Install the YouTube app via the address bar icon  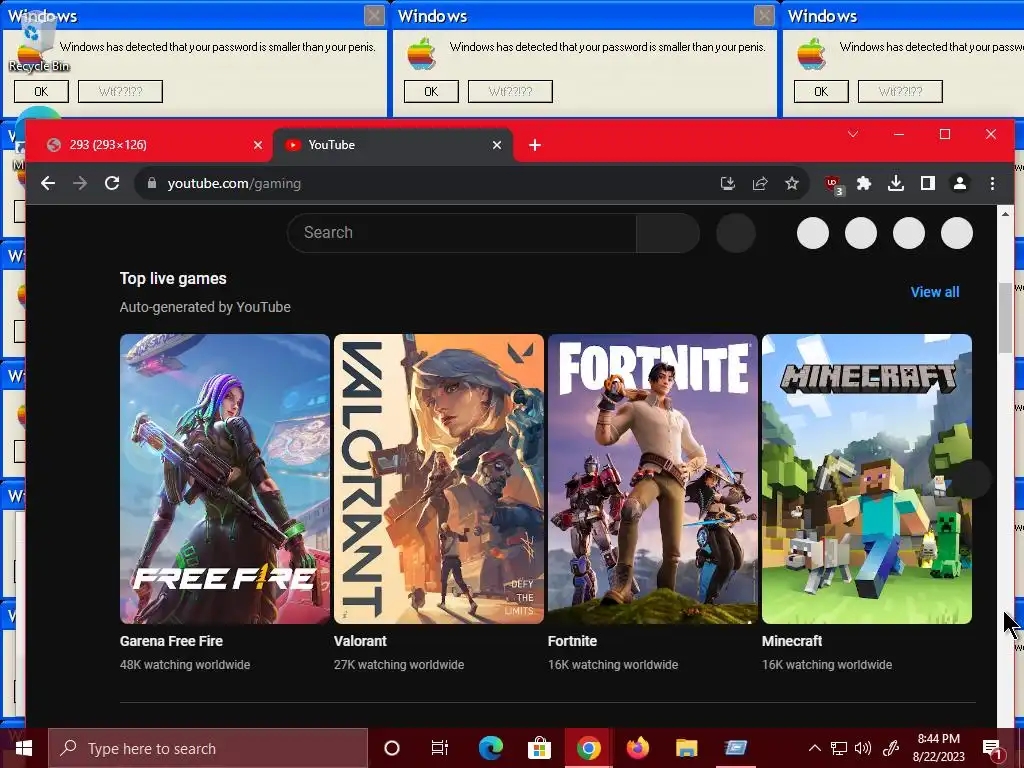[728, 184]
